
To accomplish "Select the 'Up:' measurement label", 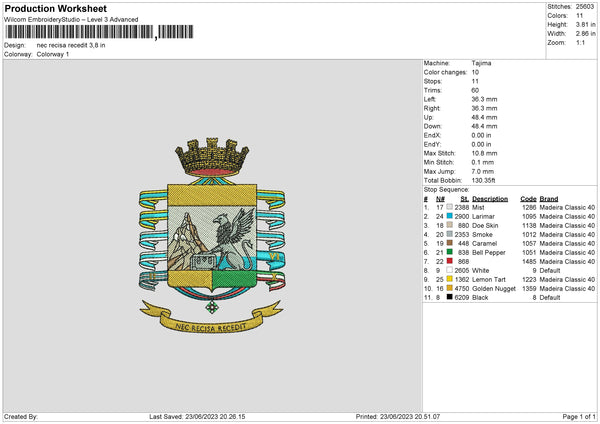I will 428,117.
